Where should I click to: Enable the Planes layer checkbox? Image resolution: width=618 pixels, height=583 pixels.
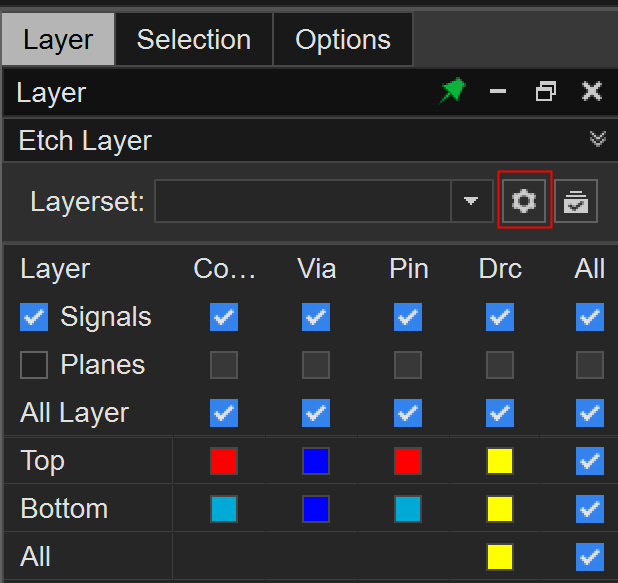coord(34,365)
